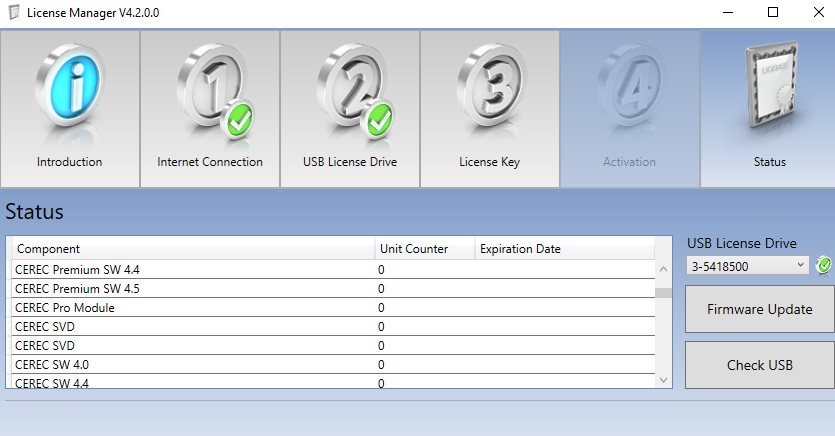Image resolution: width=835 pixels, height=436 pixels.
Task: Select the CEREC Premium SW 4.4 row
Action: pyautogui.click(x=333, y=269)
